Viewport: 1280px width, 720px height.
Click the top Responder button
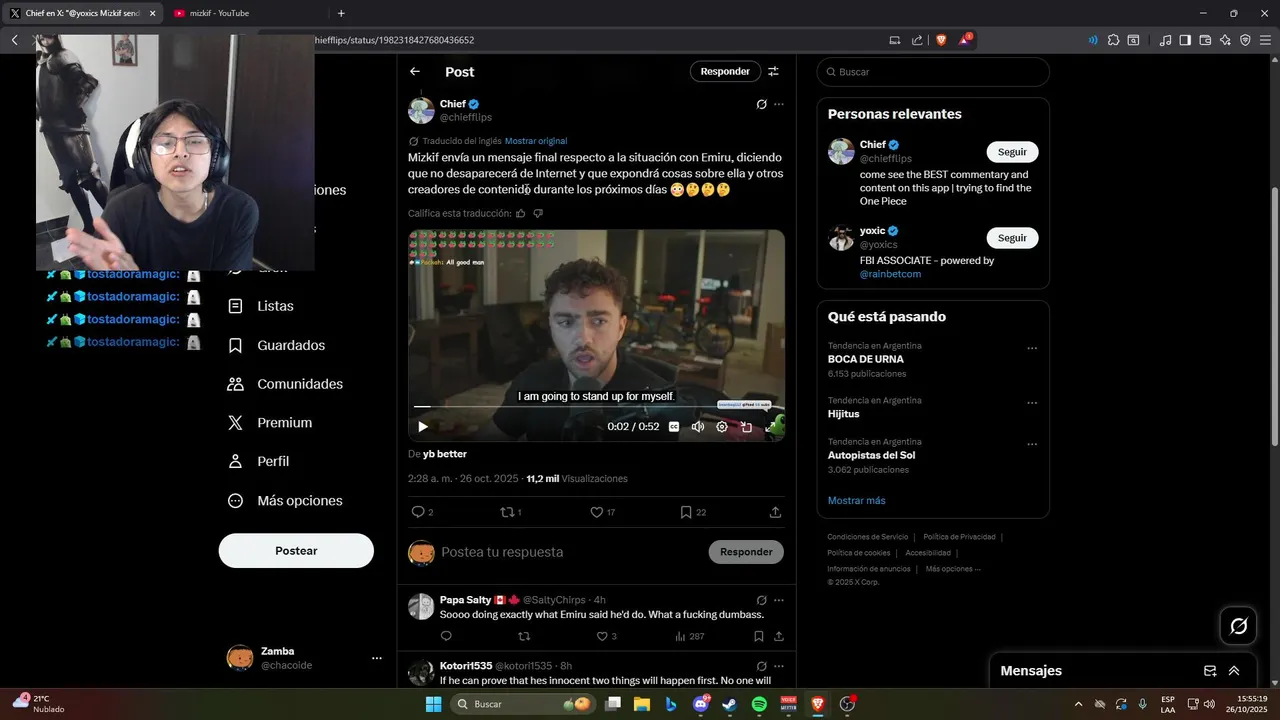click(725, 71)
